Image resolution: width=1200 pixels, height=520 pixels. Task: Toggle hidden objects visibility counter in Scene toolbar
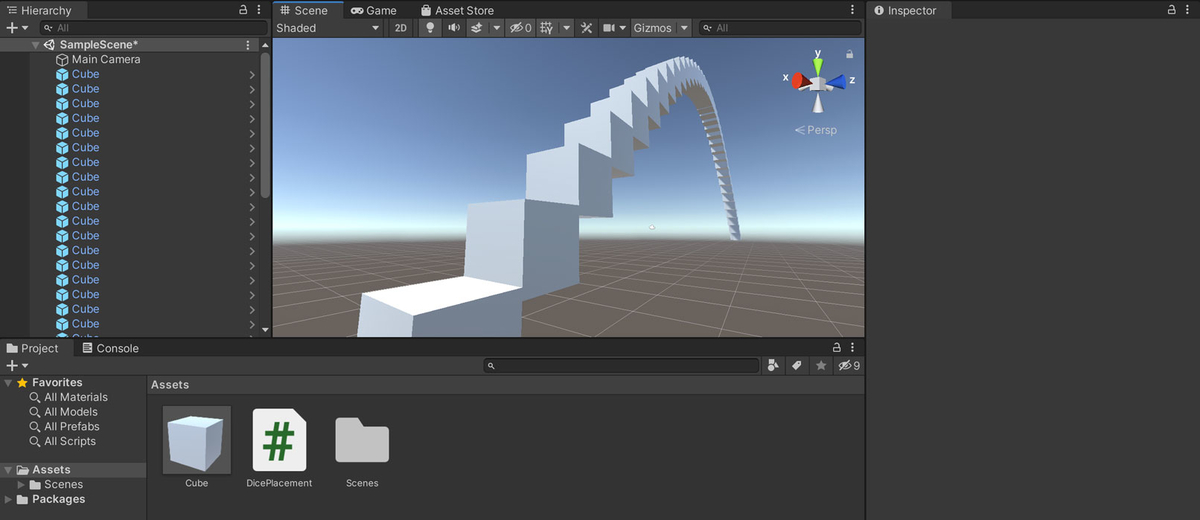(521, 28)
